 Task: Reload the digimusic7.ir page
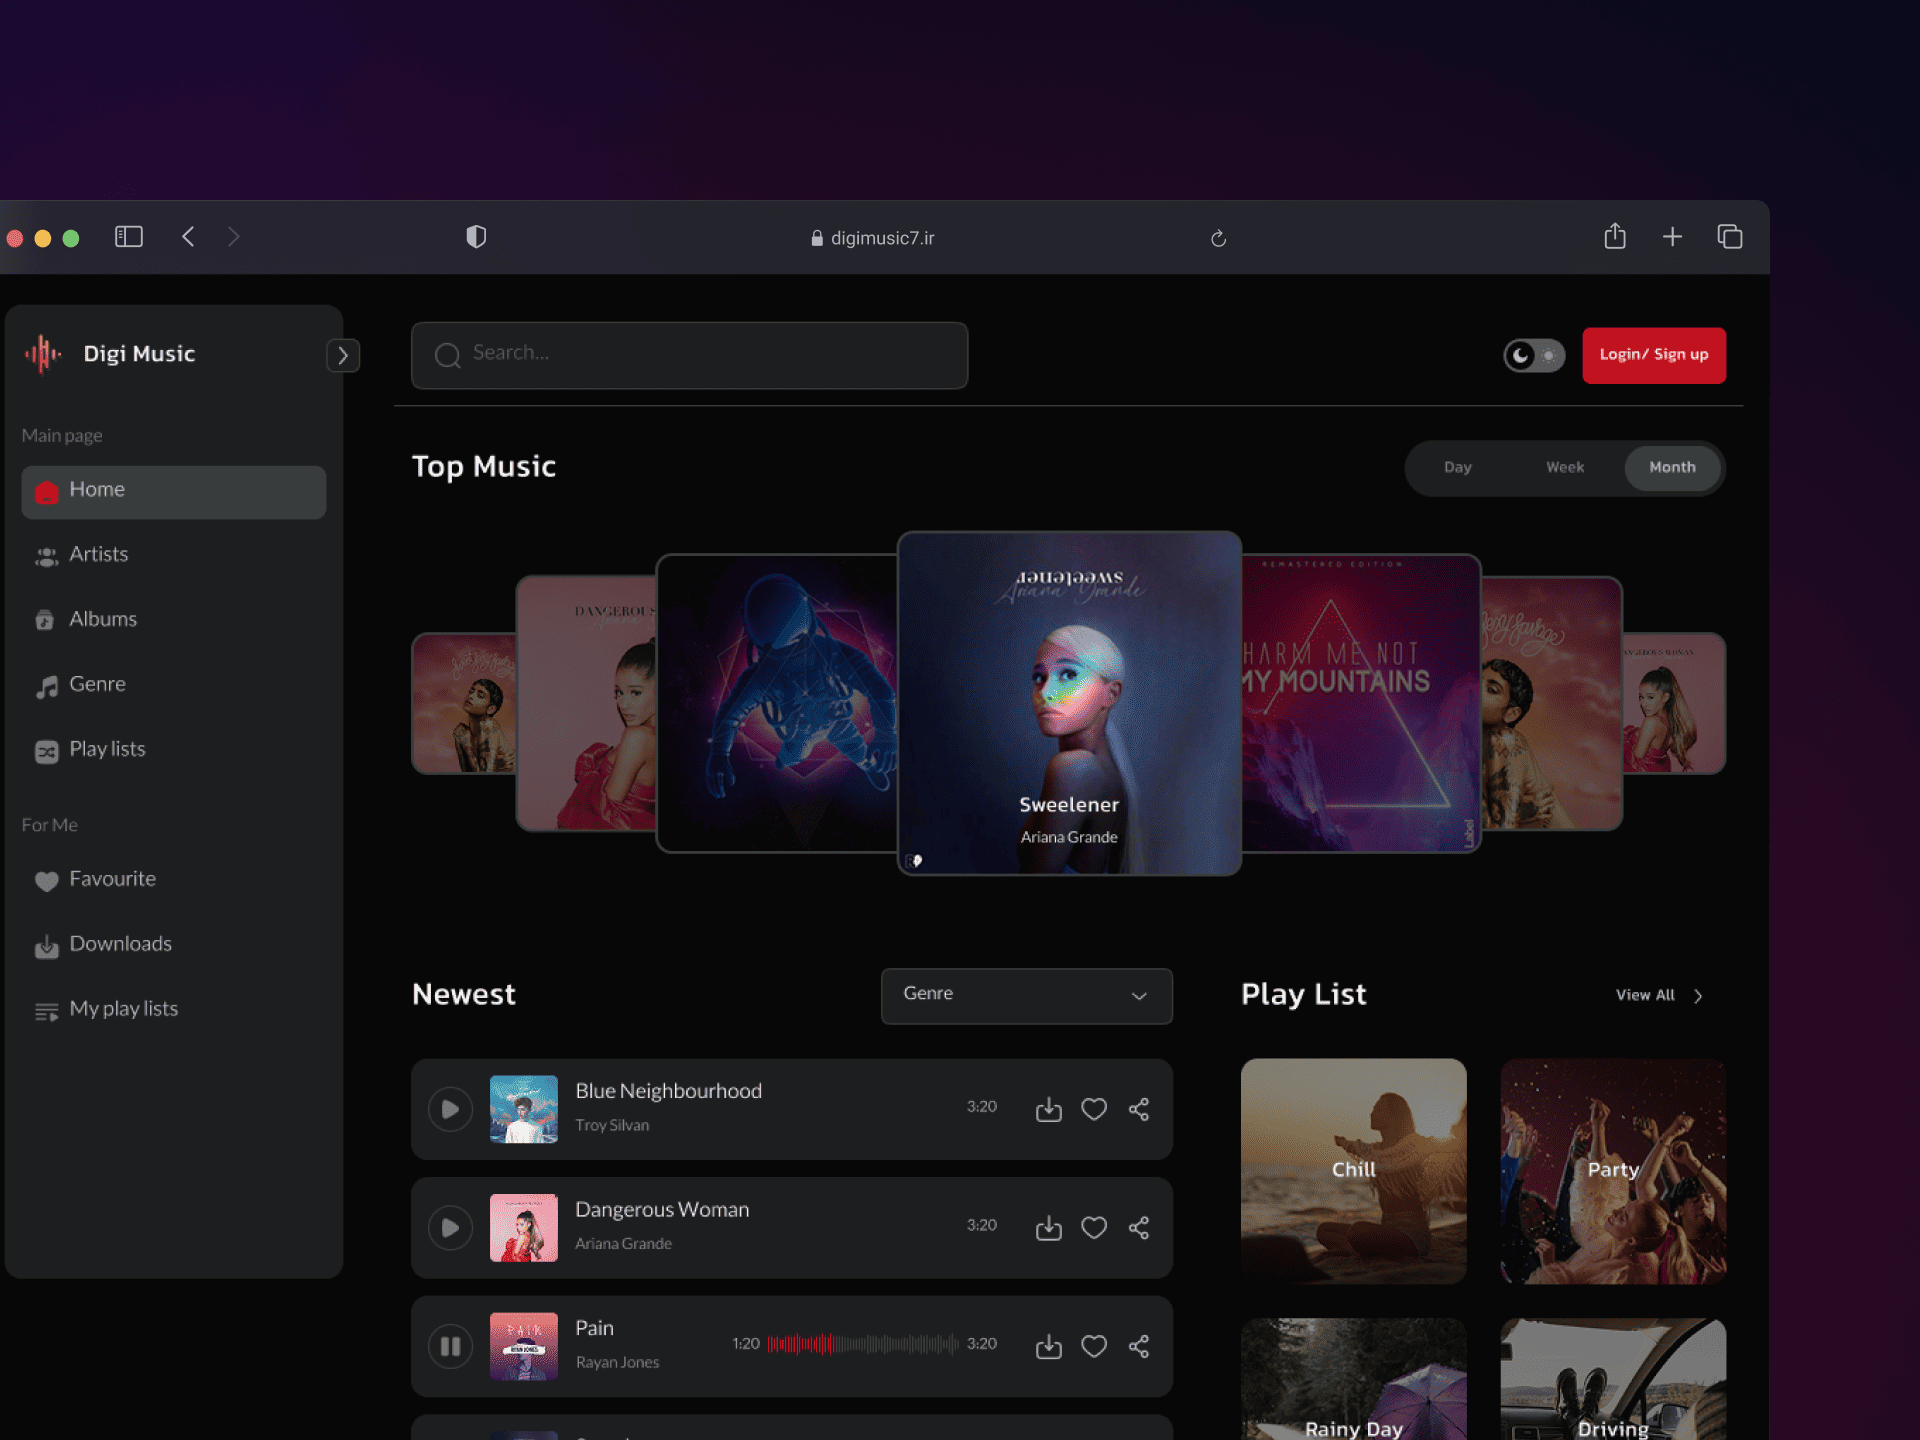point(1218,238)
